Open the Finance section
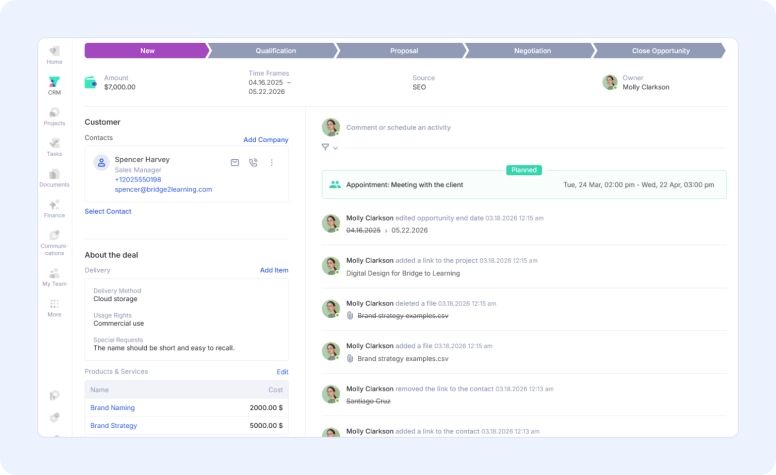Viewport: 776px width, 475px height. pyautogui.click(x=54, y=209)
